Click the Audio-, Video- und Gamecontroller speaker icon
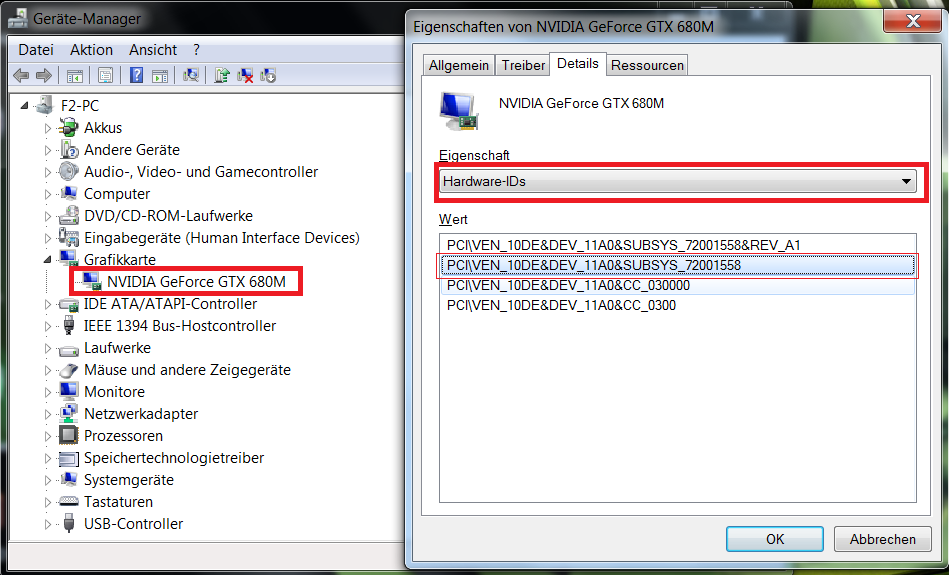The image size is (949, 575). [68, 172]
